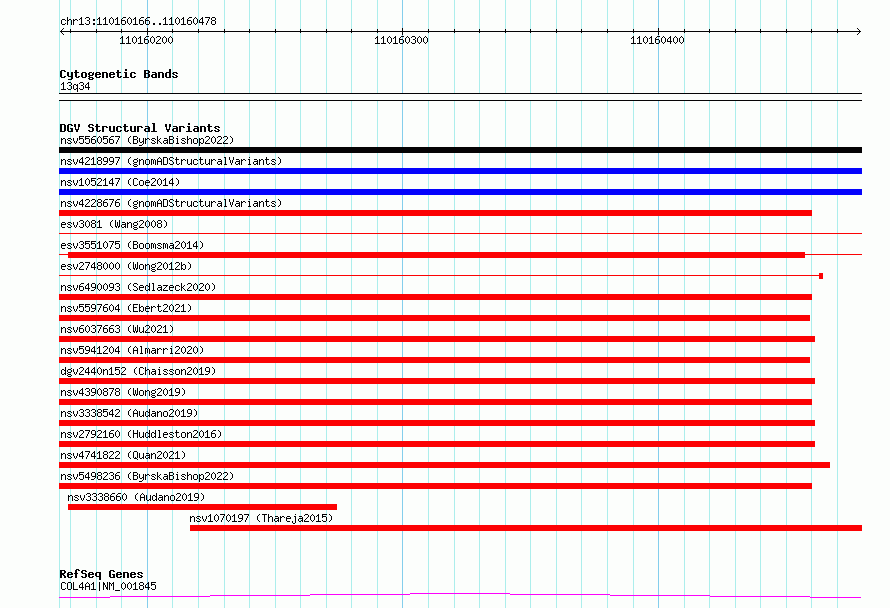The image size is (890, 608).
Task: Click the short red bar under nsv3338660
Action: pyautogui.click(x=202, y=507)
